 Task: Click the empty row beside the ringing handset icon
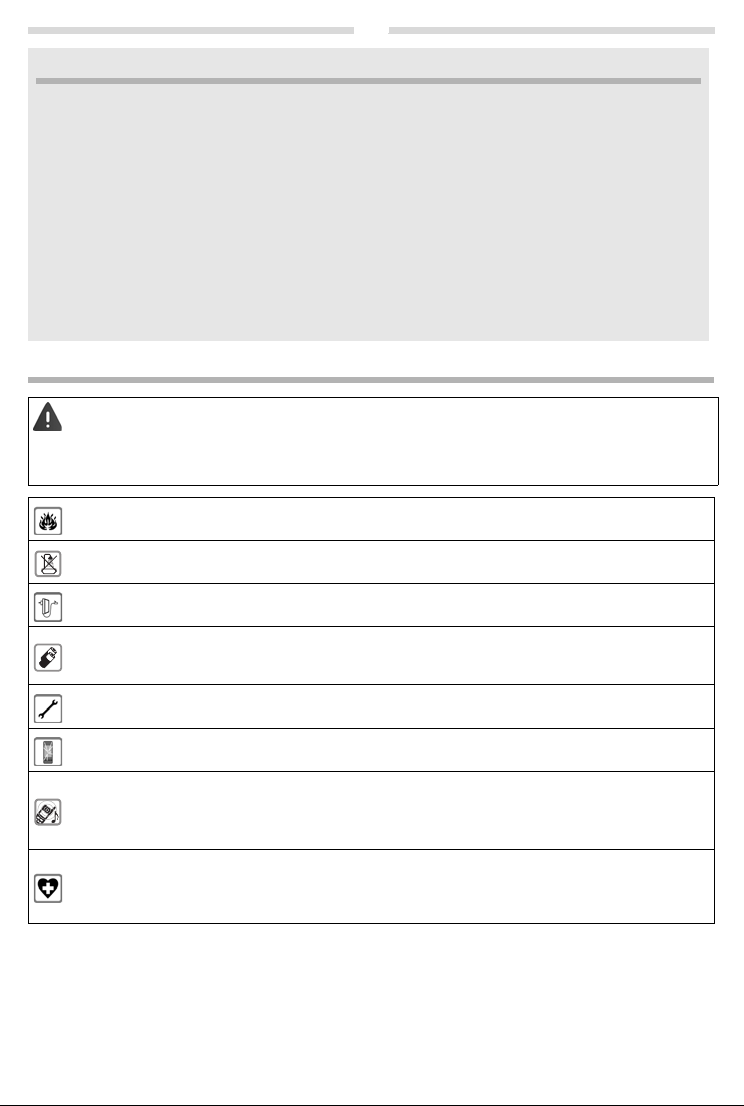371,810
